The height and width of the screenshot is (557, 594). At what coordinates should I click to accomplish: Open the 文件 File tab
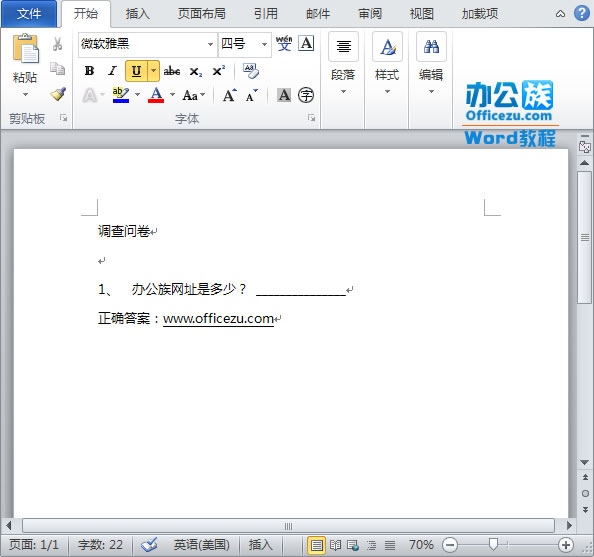click(29, 14)
